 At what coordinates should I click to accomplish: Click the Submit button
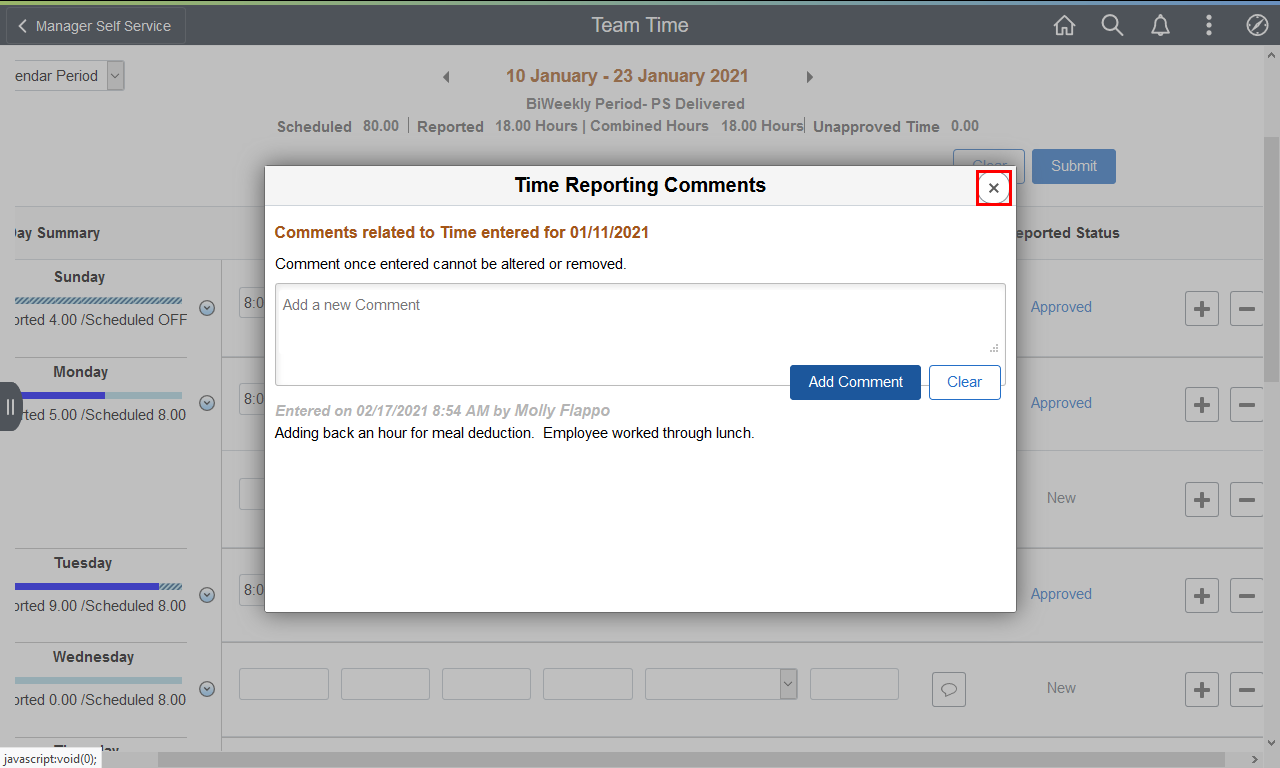click(x=1073, y=166)
